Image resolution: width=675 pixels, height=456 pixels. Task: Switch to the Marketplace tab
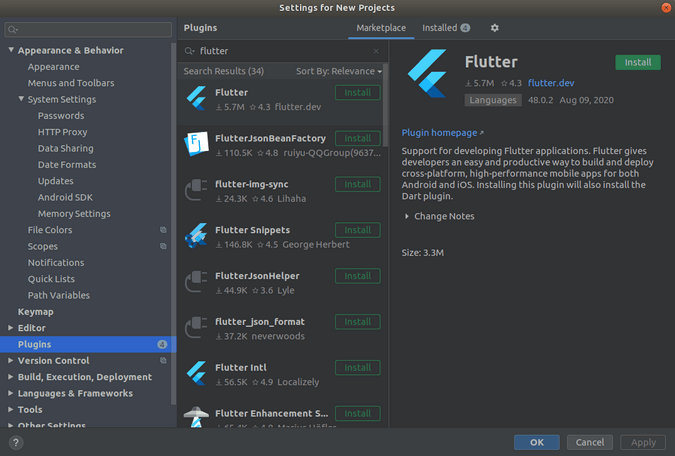coord(382,28)
